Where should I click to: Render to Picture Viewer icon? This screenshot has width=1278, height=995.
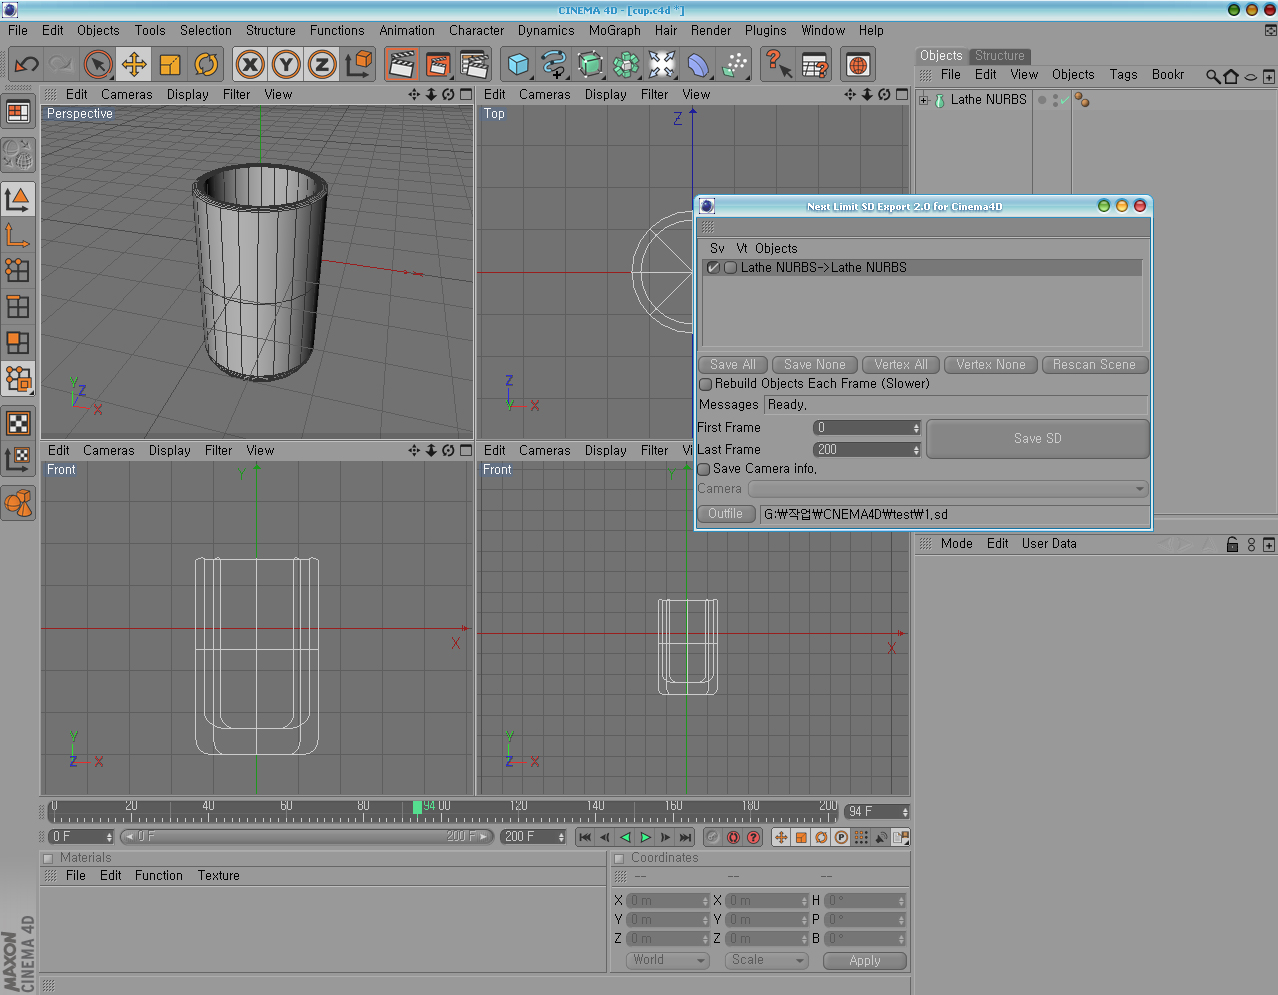(438, 65)
